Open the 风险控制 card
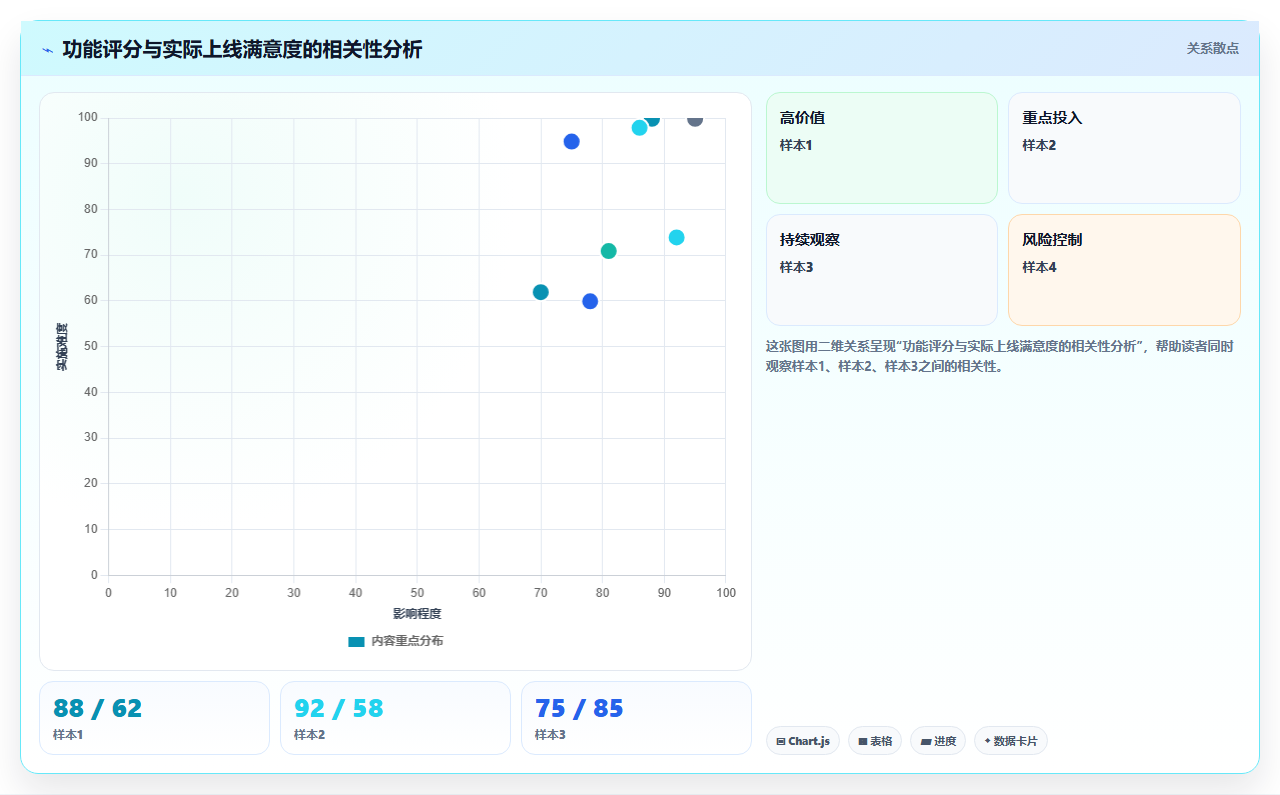Screen dimensions: 1280x795 click(1124, 270)
